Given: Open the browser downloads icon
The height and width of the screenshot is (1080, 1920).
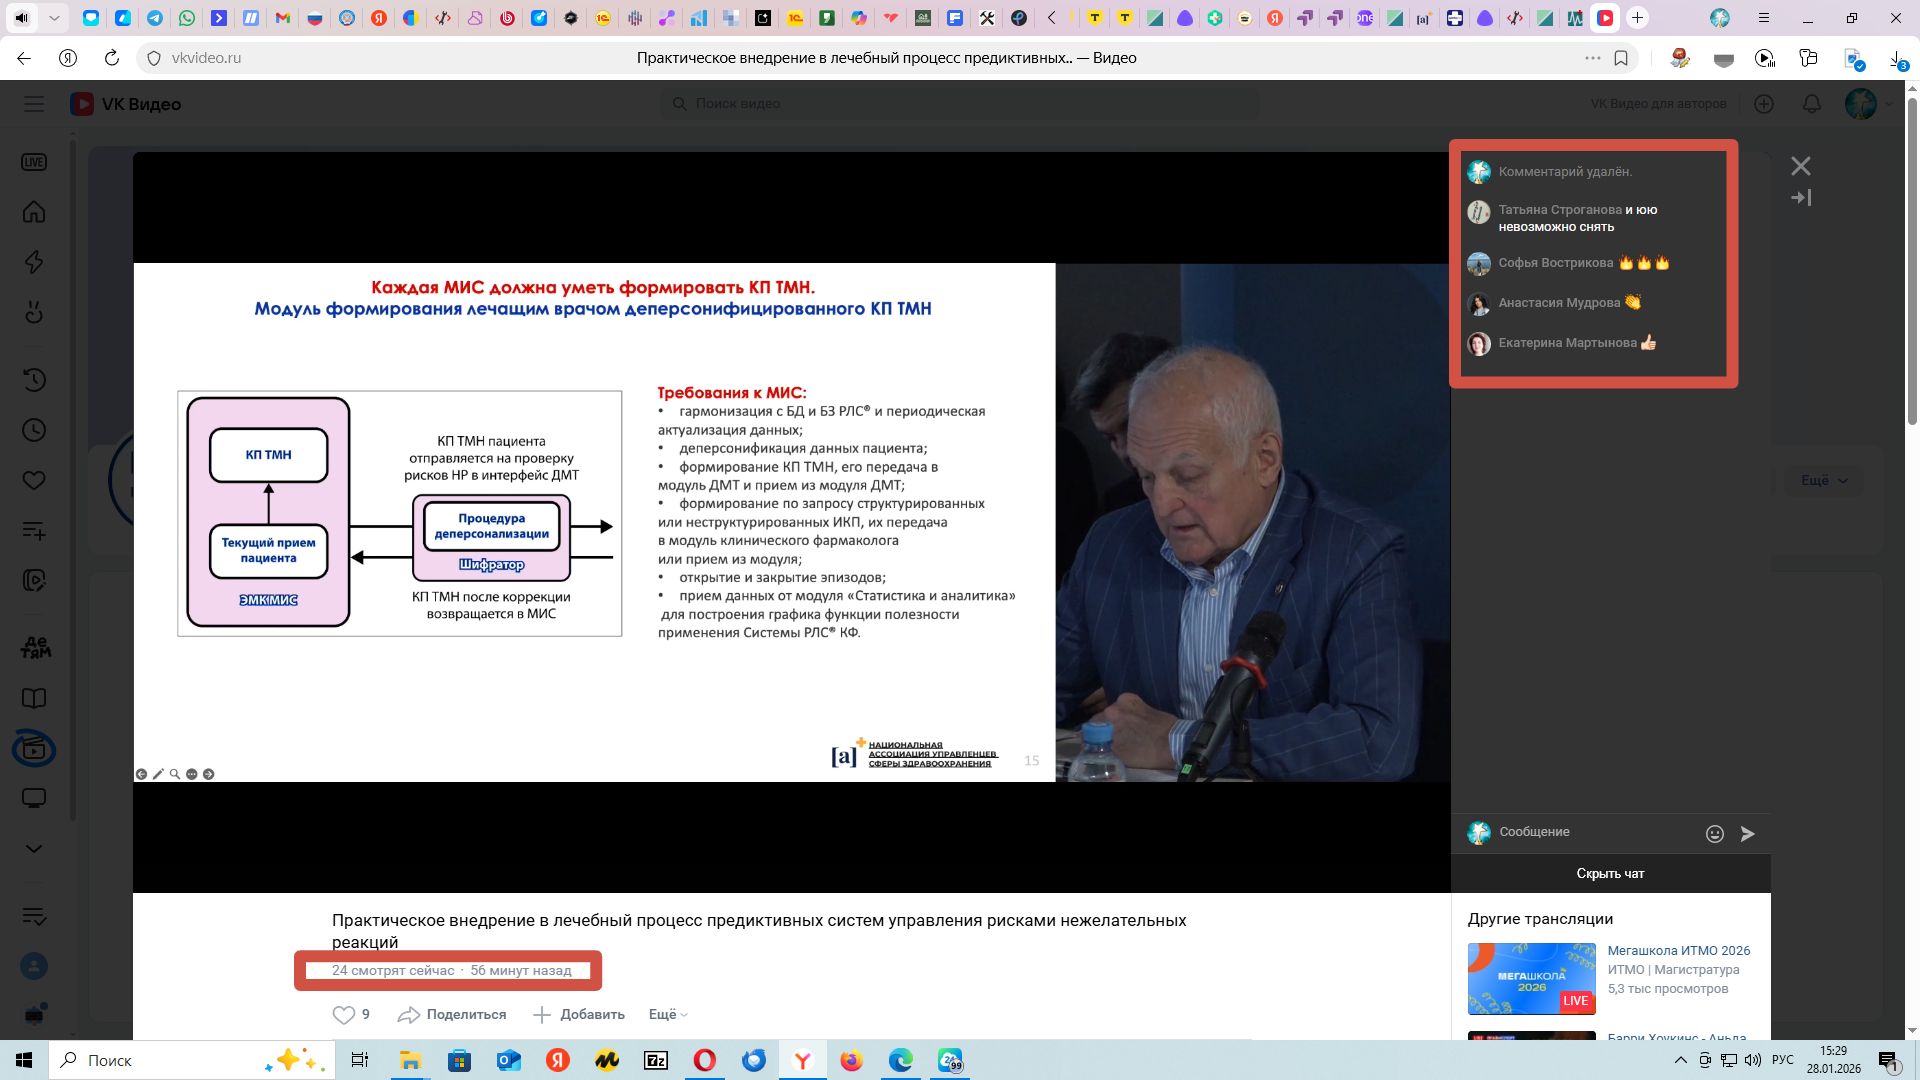Looking at the screenshot, I should tap(1898, 59).
